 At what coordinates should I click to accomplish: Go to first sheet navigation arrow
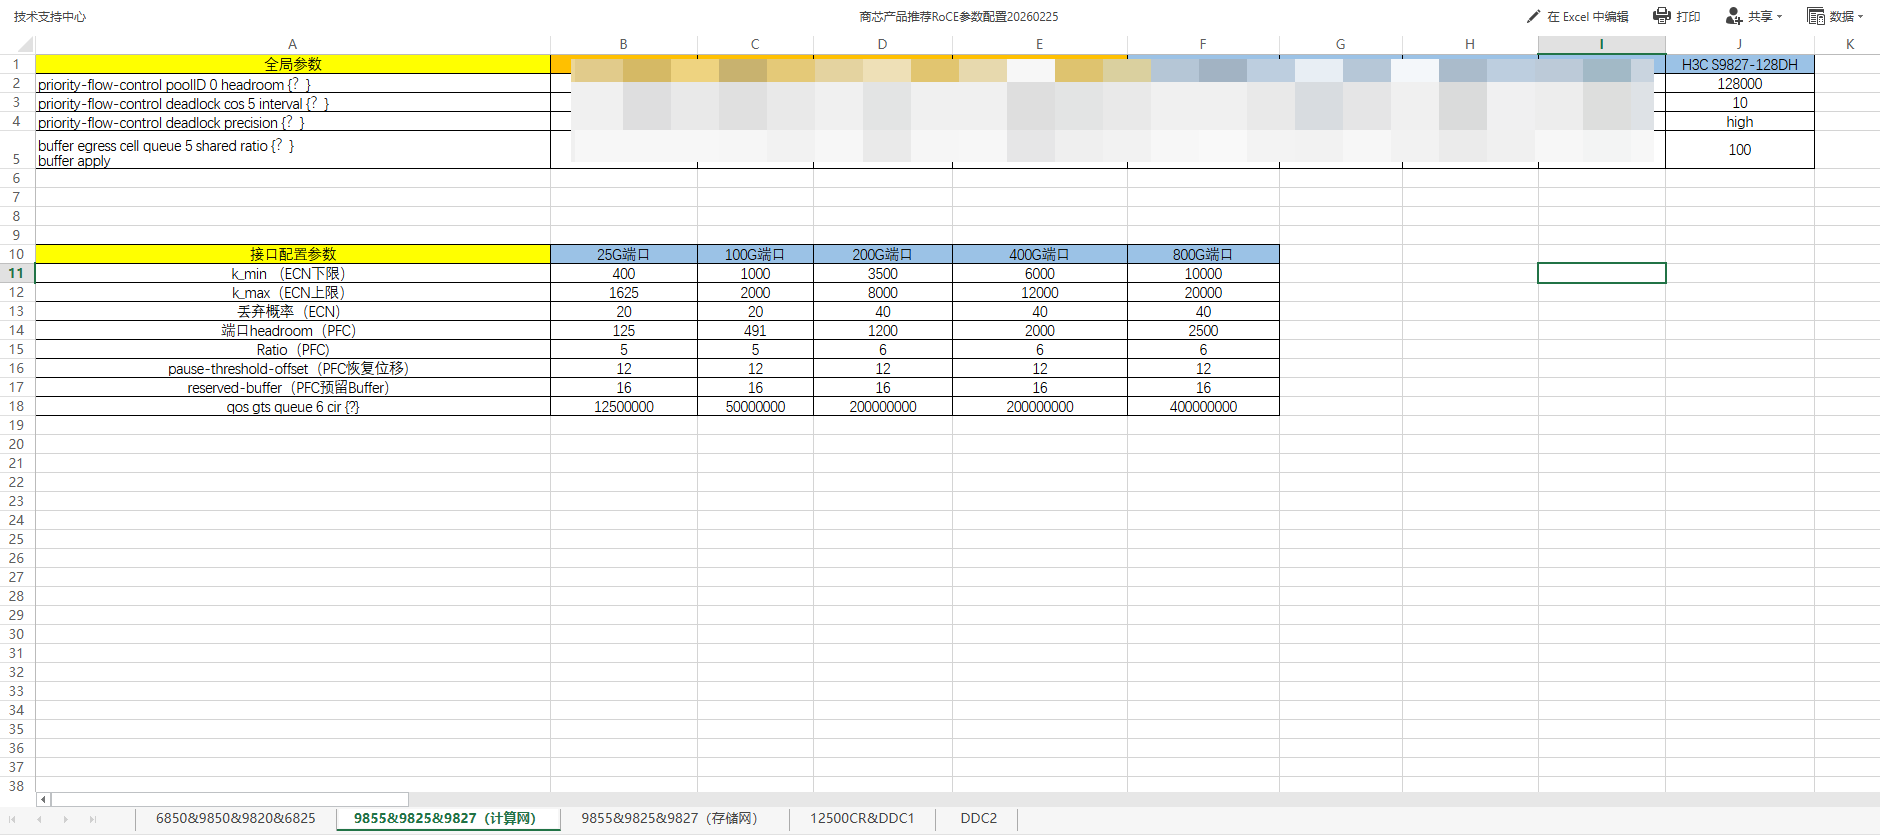(12, 819)
